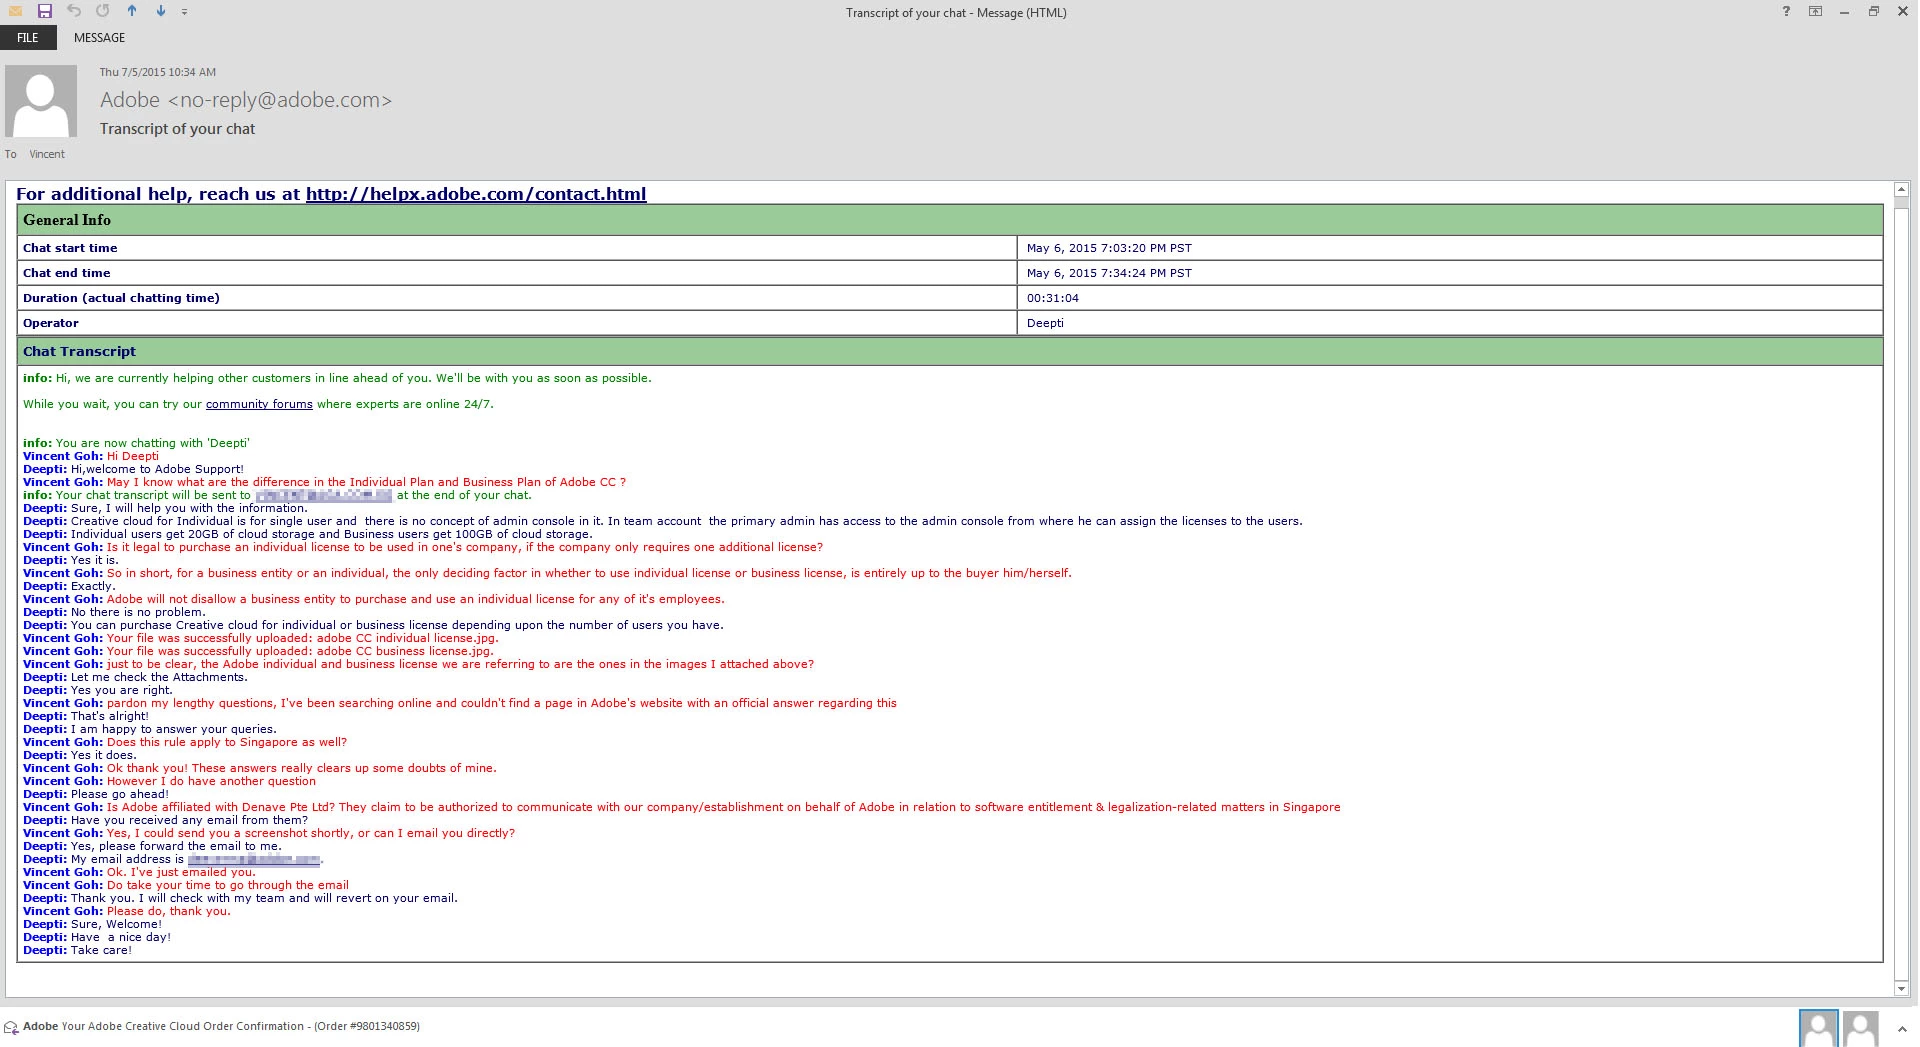Screen dimensions: 1920x1047
Task: Click the date 'Thu 7/5/2015 10:34 AM'
Action: (157, 72)
